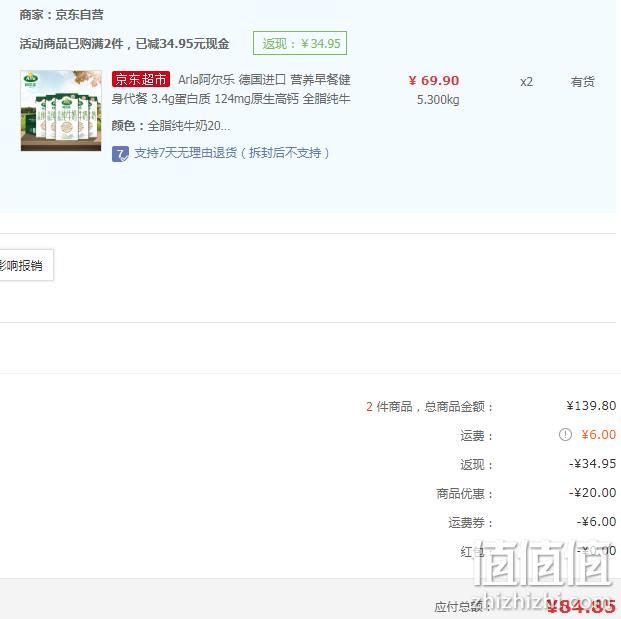Select the x2 quantity text
Screen dimensions: 621x619
(526, 82)
